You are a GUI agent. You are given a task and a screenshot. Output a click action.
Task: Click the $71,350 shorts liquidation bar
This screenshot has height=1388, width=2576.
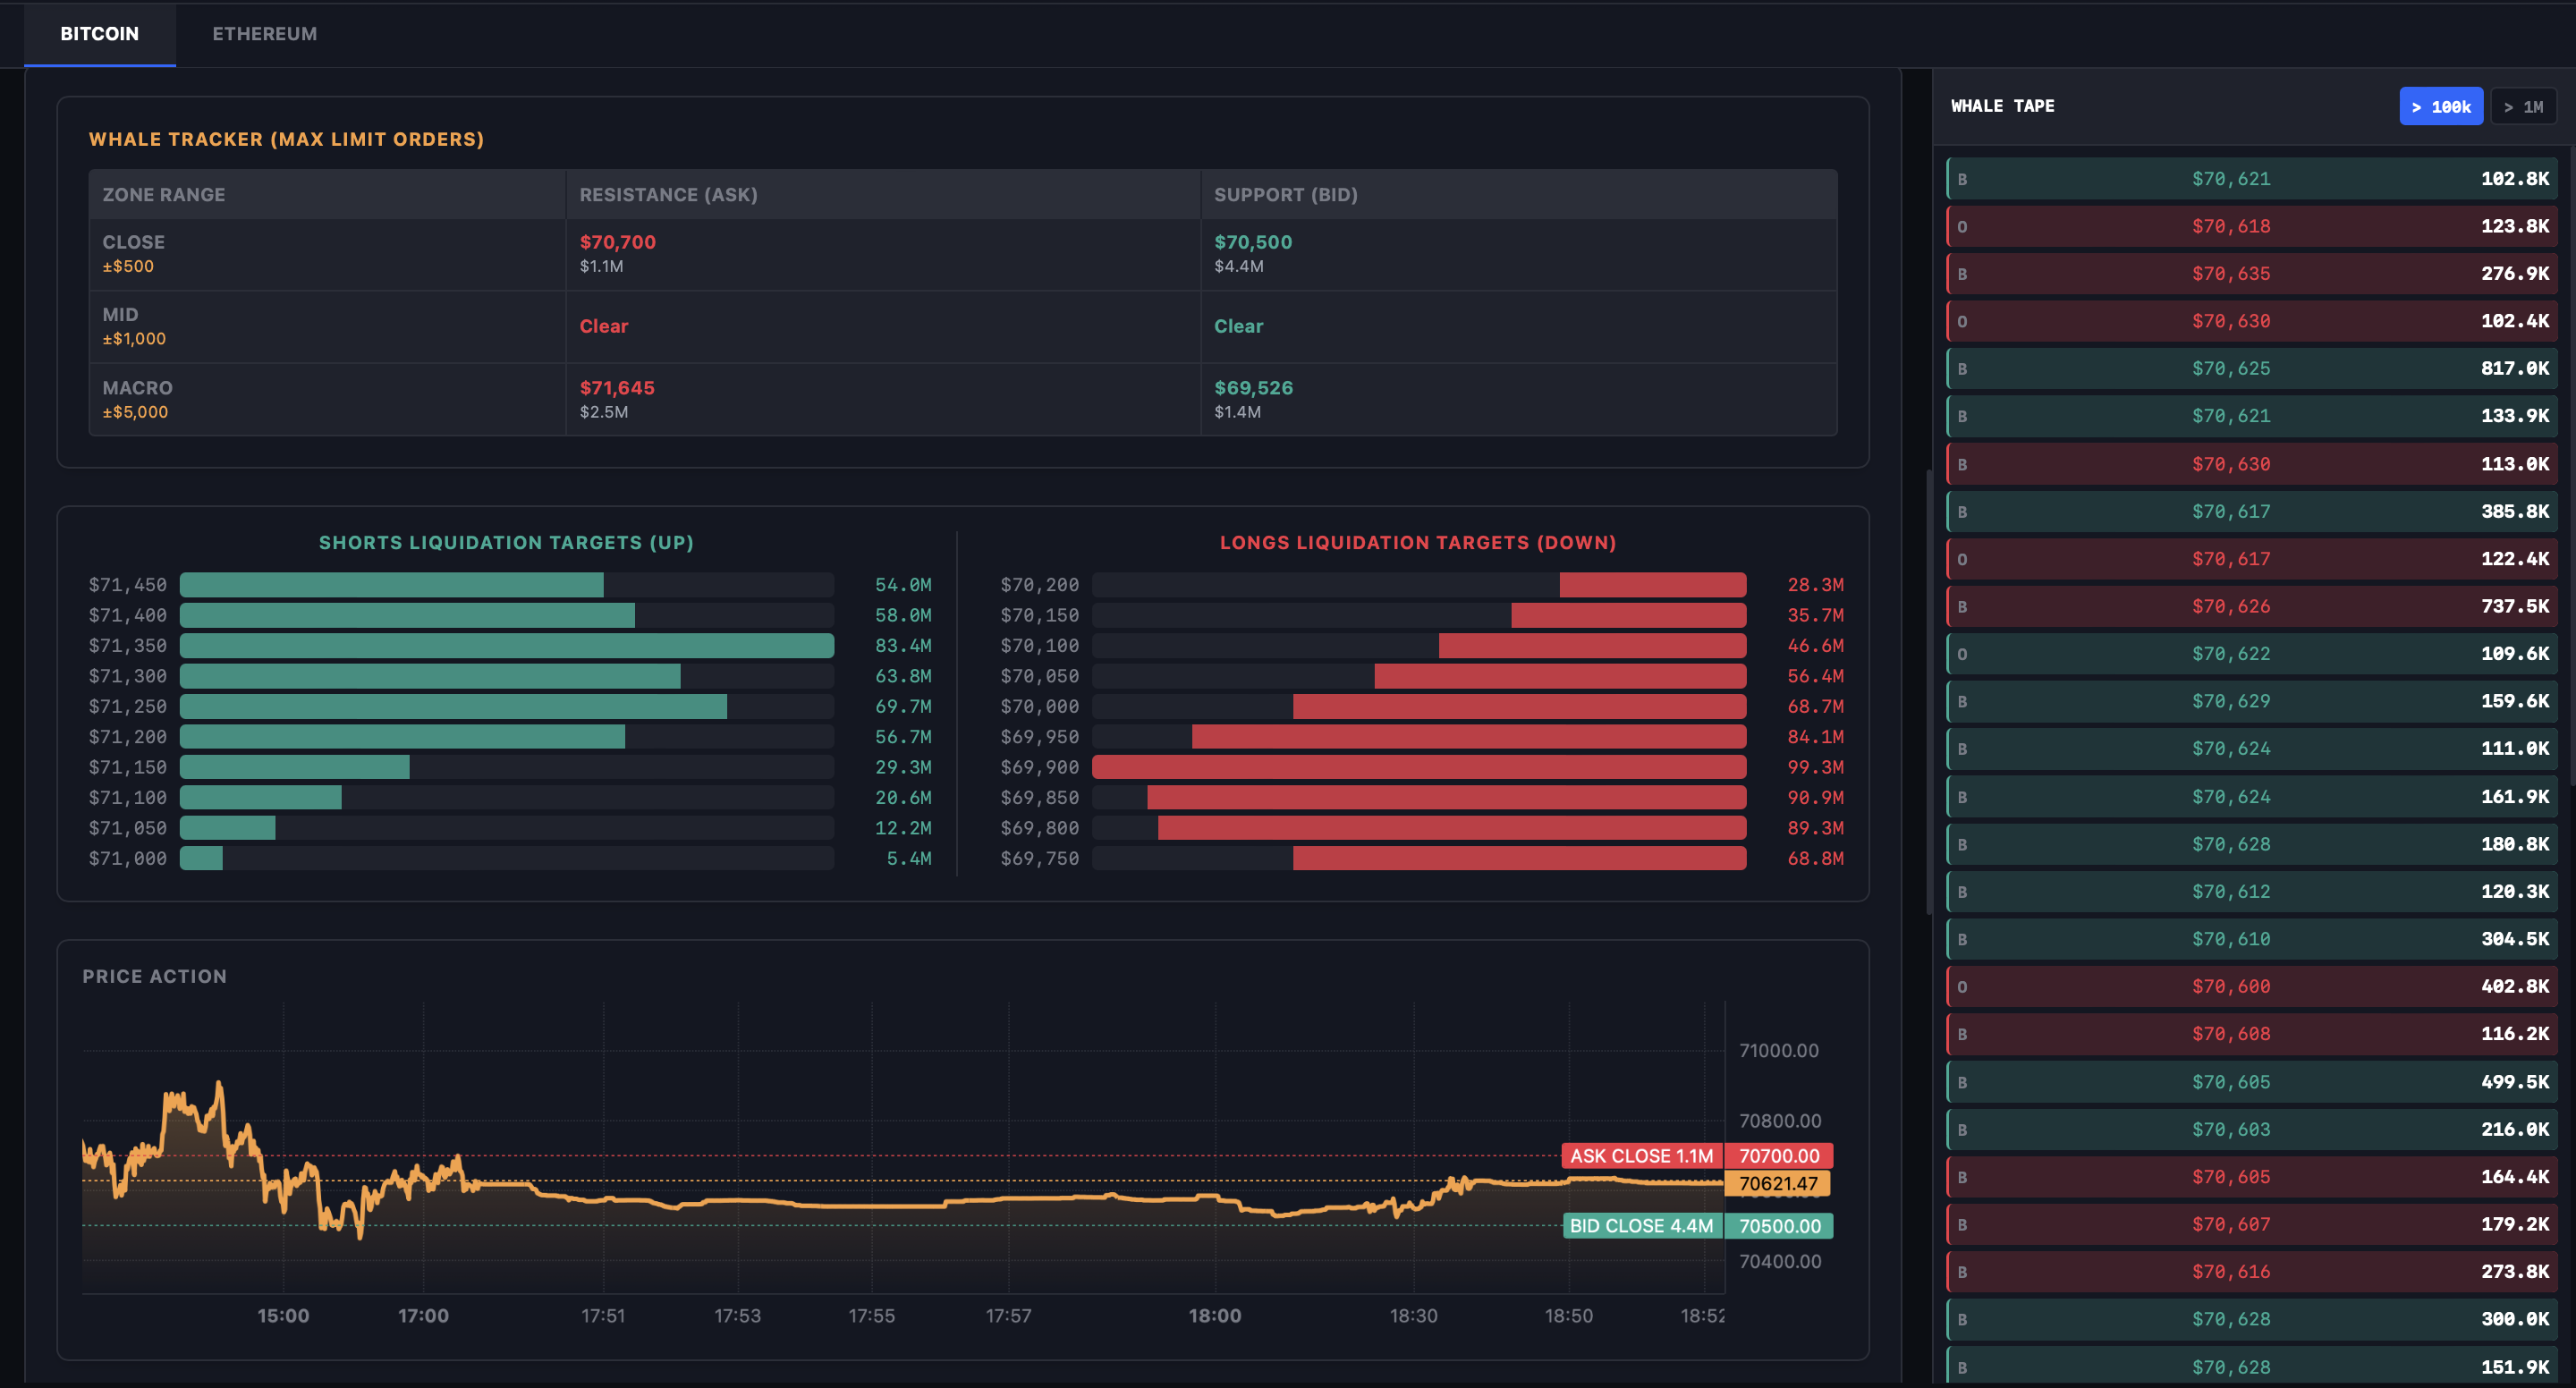506,646
